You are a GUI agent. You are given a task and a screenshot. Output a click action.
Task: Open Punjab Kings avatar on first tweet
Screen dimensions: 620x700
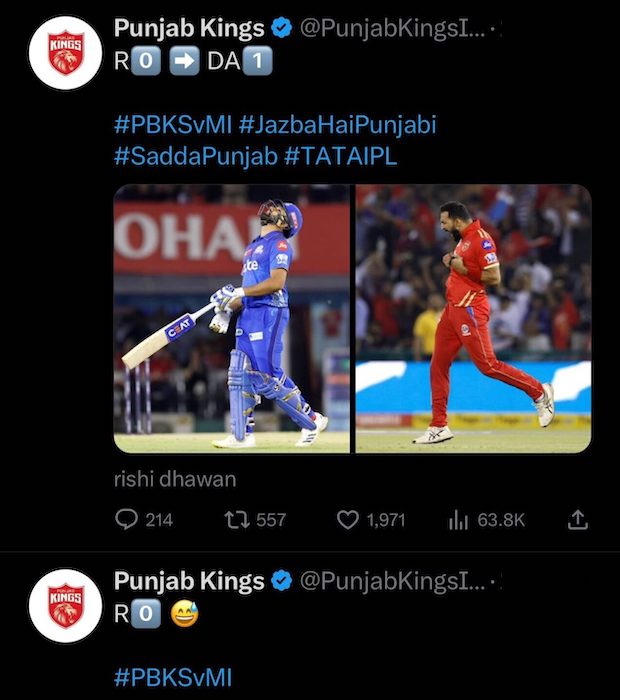(66, 54)
